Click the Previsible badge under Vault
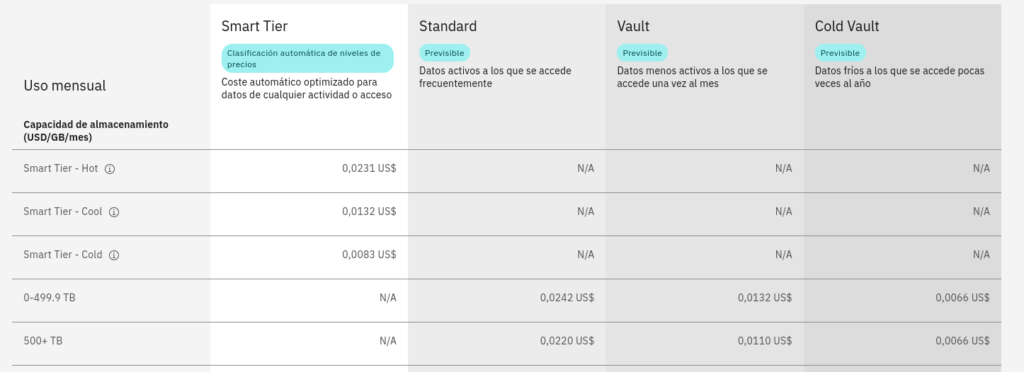This screenshot has height=372, width=1024. pos(643,53)
